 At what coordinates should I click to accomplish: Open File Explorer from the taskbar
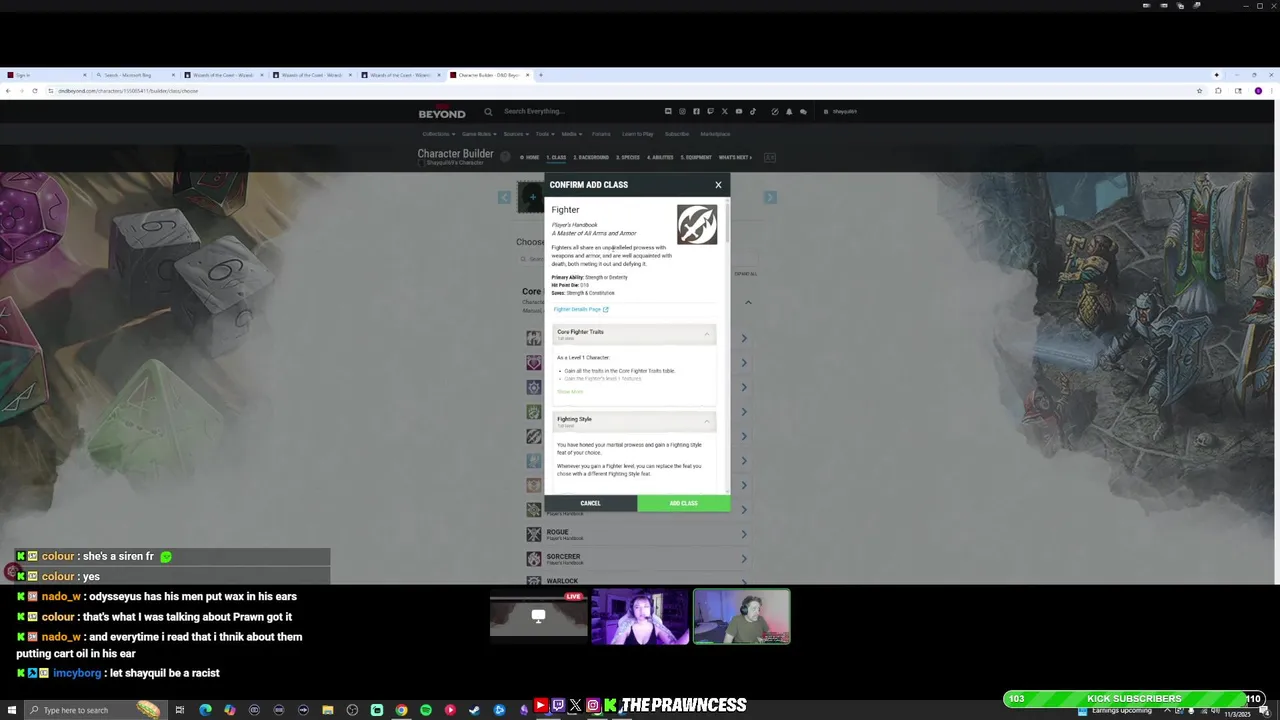[327, 710]
